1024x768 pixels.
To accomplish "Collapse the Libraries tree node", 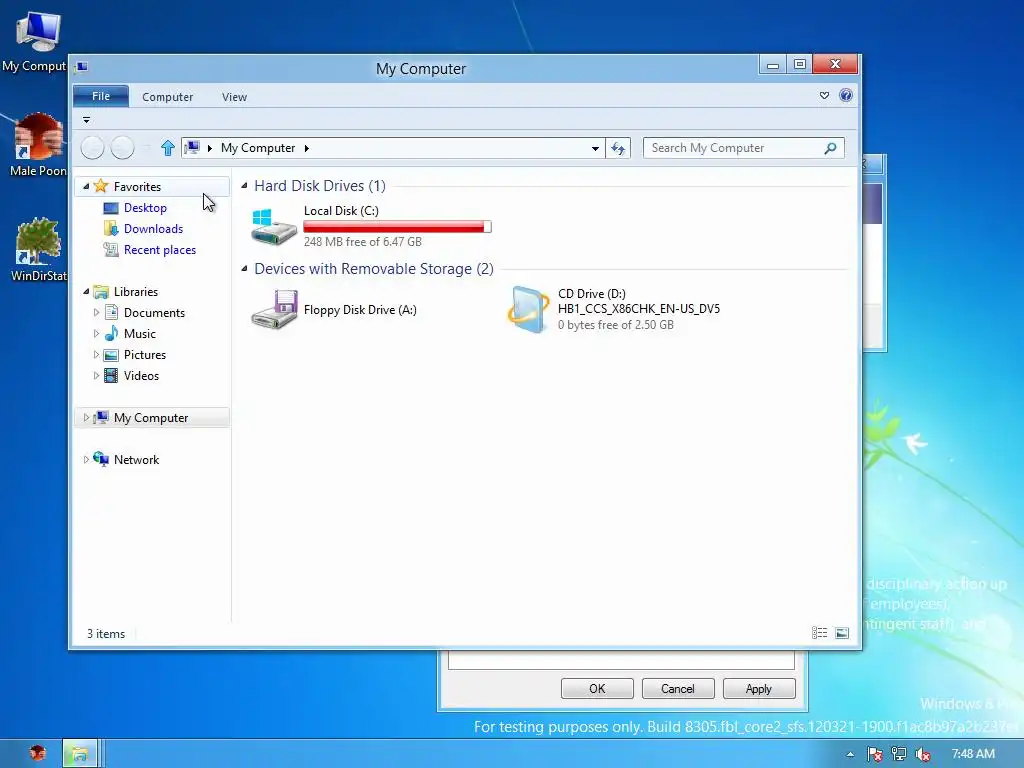I will point(86,291).
